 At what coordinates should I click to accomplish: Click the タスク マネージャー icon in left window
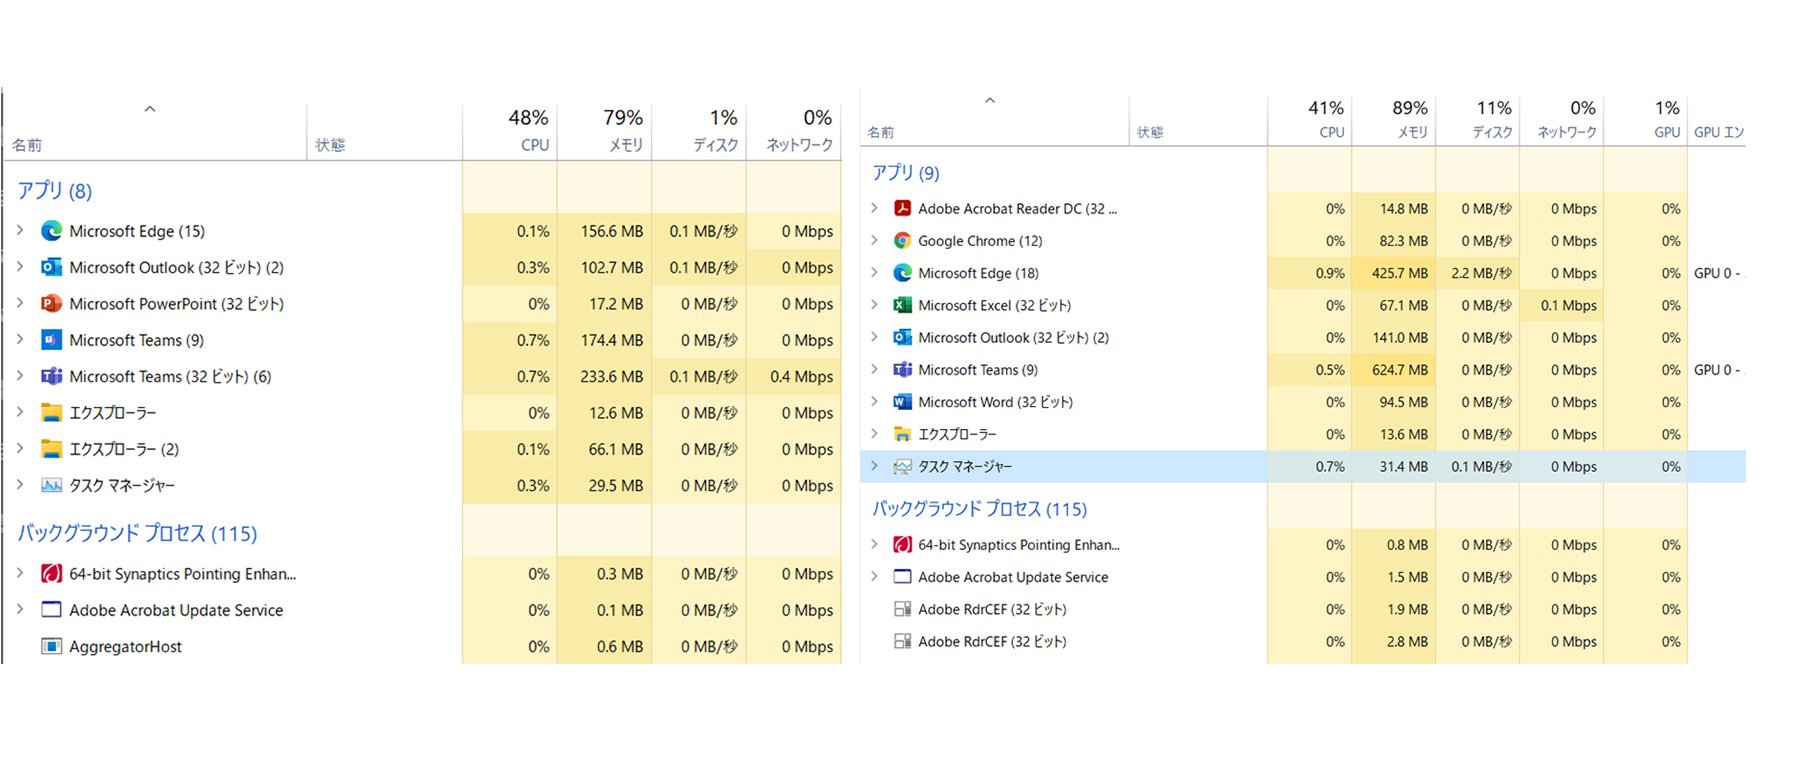pos(51,485)
